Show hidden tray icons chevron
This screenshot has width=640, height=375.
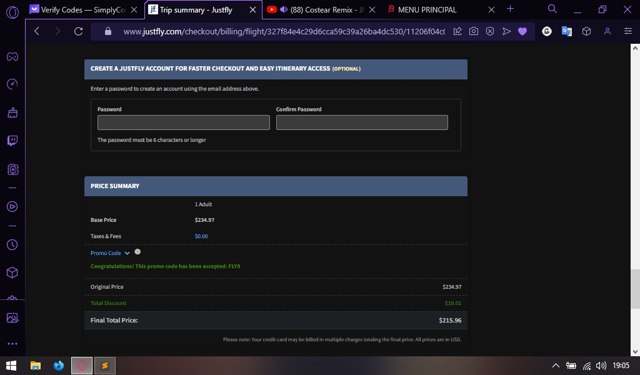pyautogui.click(x=556, y=366)
